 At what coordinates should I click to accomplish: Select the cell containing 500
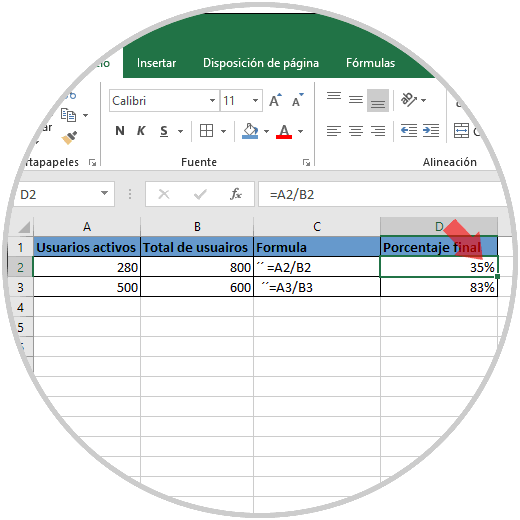tap(87, 287)
